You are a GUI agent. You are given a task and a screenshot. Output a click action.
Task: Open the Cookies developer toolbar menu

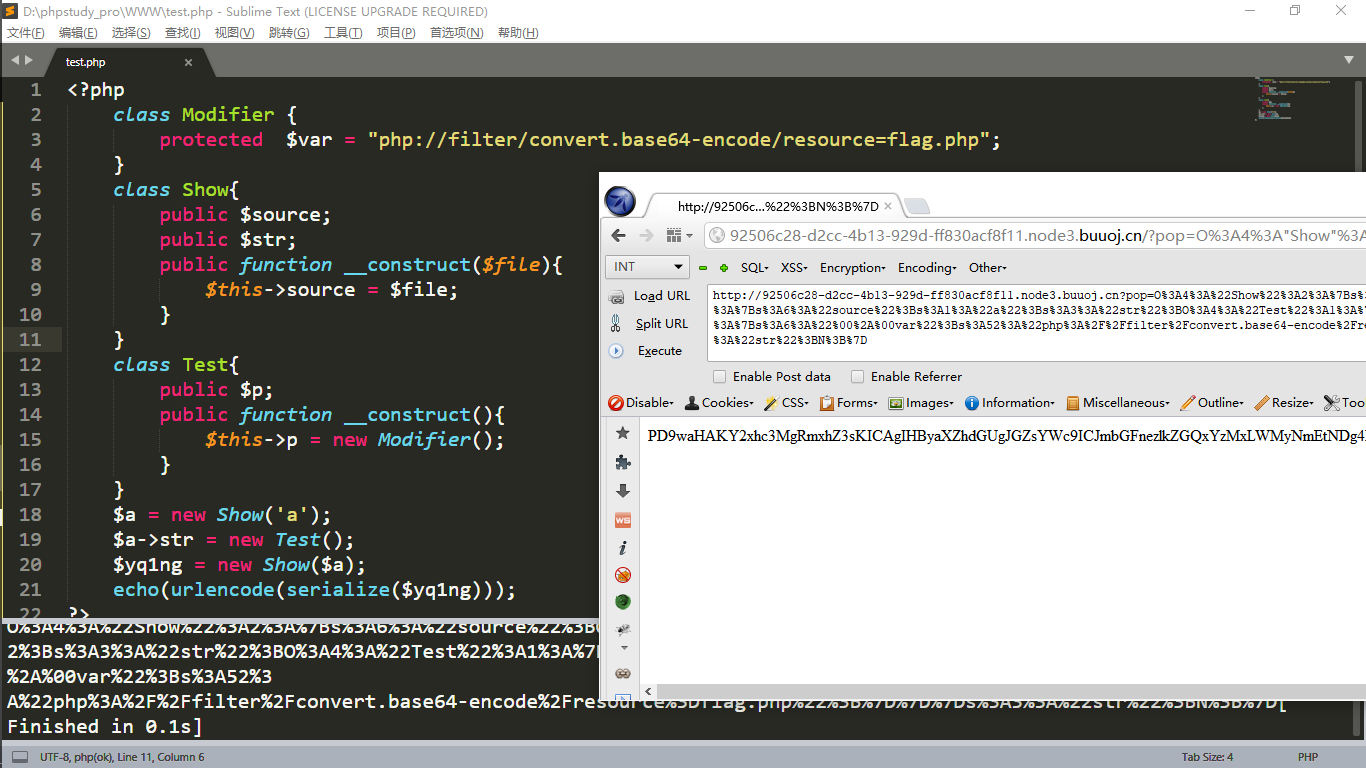[x=719, y=403]
